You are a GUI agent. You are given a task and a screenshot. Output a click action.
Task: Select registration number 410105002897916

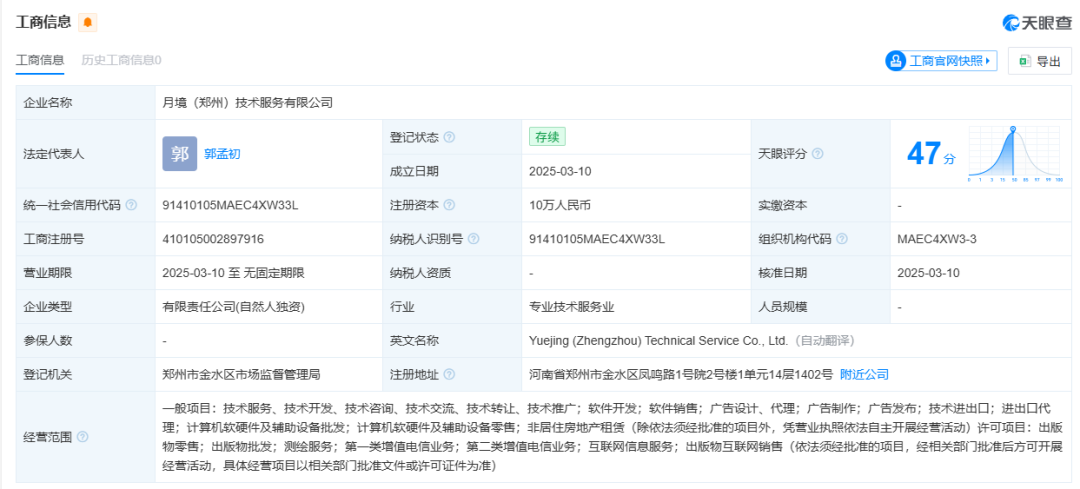(x=213, y=239)
